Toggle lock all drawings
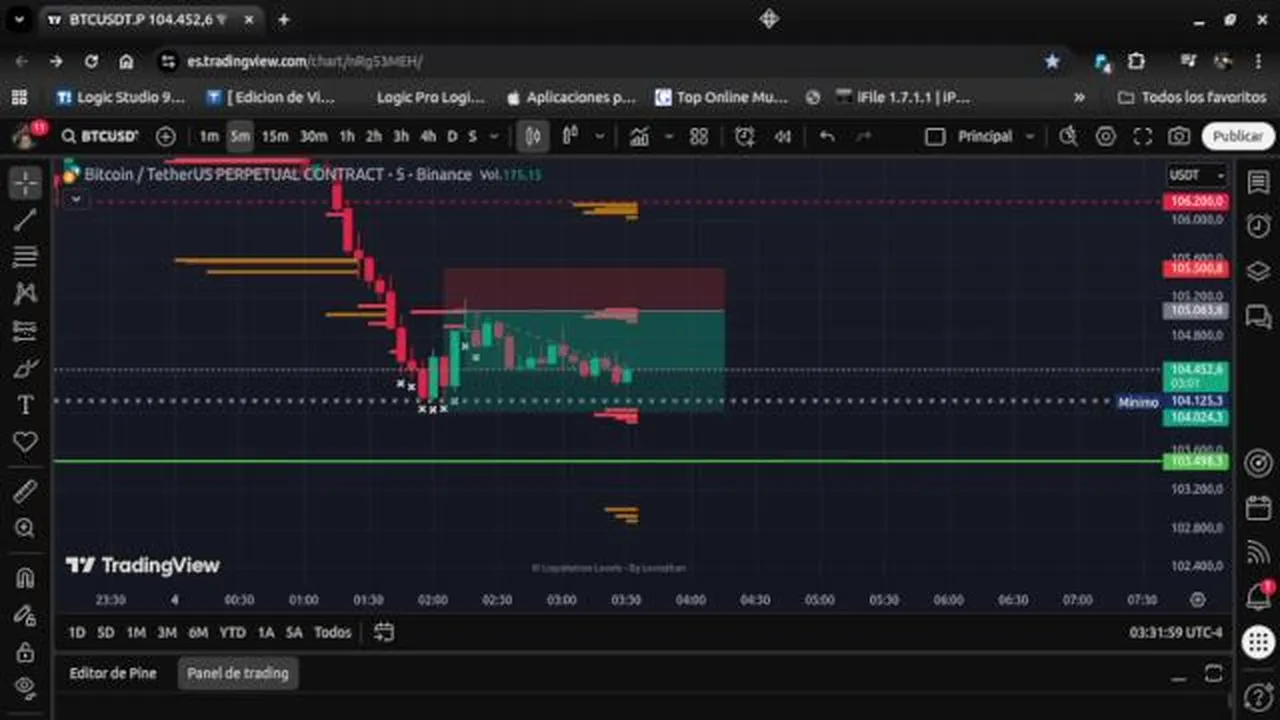 click(25, 652)
